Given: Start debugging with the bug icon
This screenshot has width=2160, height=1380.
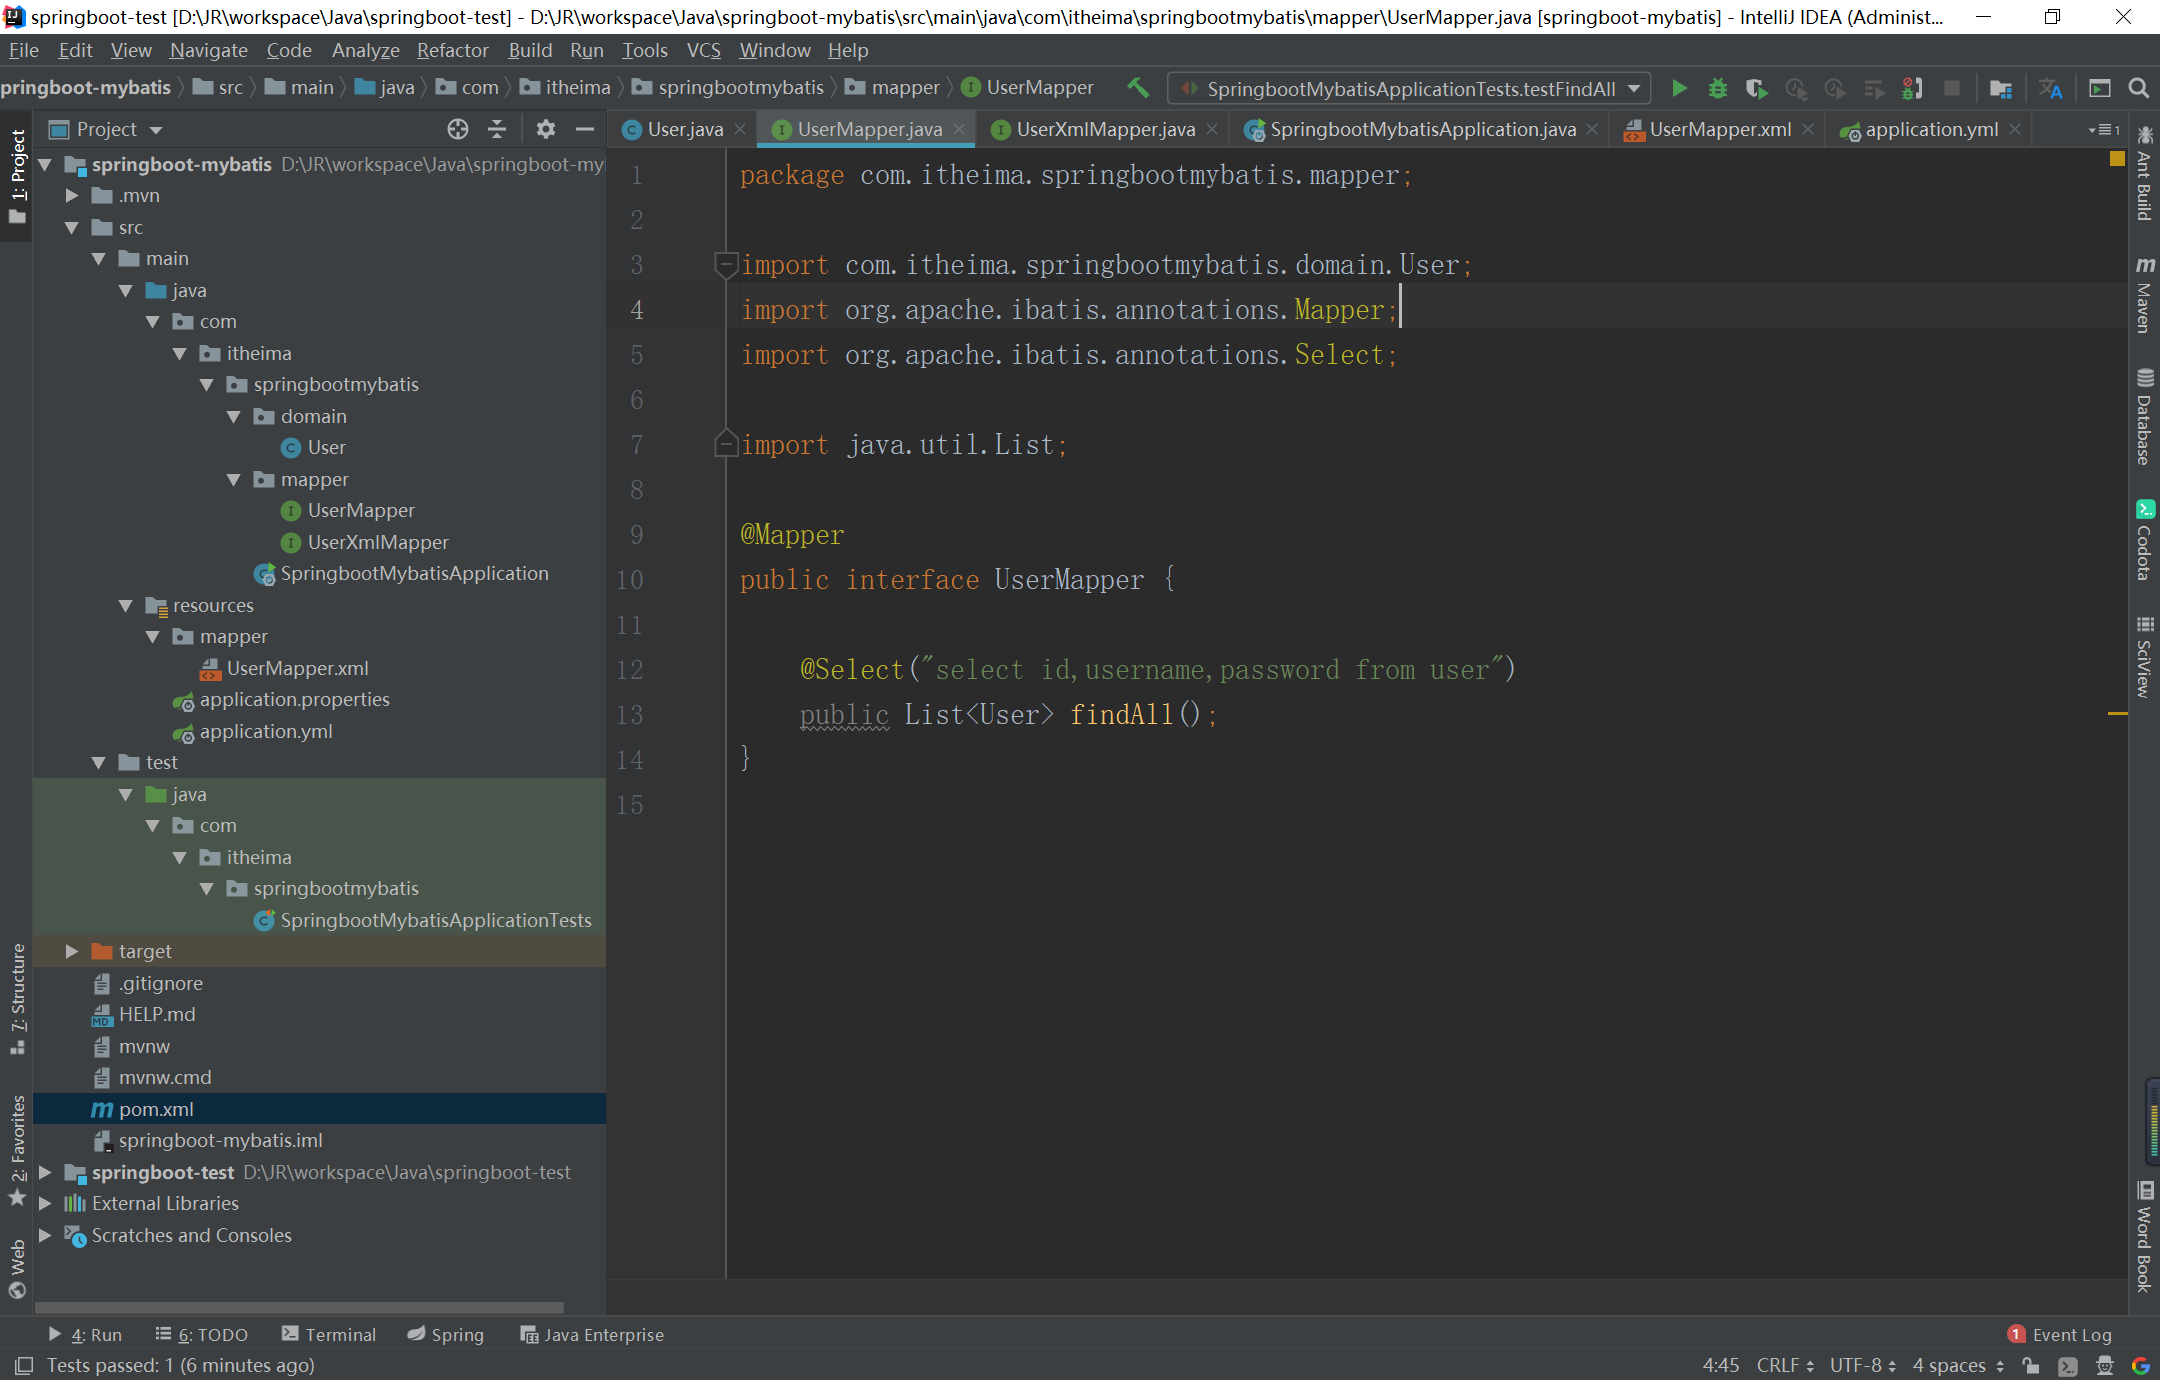Looking at the screenshot, I should 1717,89.
